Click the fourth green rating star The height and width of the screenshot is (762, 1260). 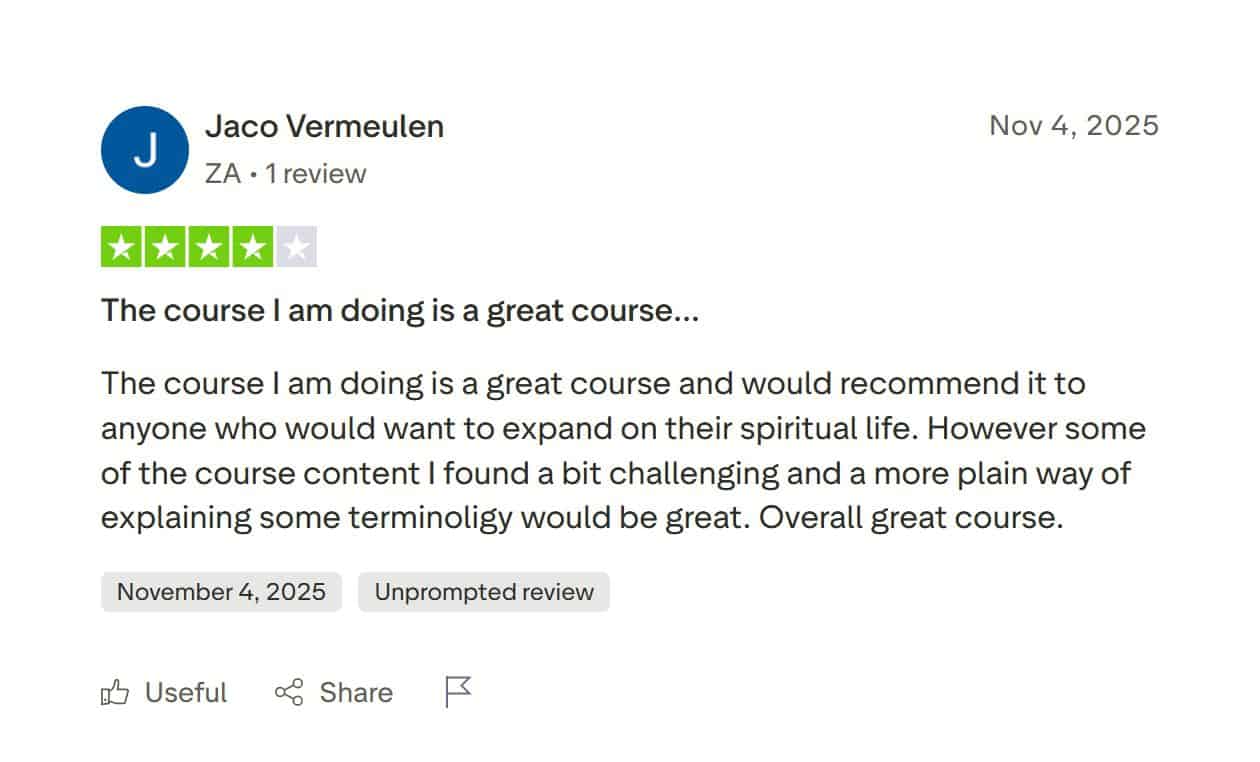point(252,248)
